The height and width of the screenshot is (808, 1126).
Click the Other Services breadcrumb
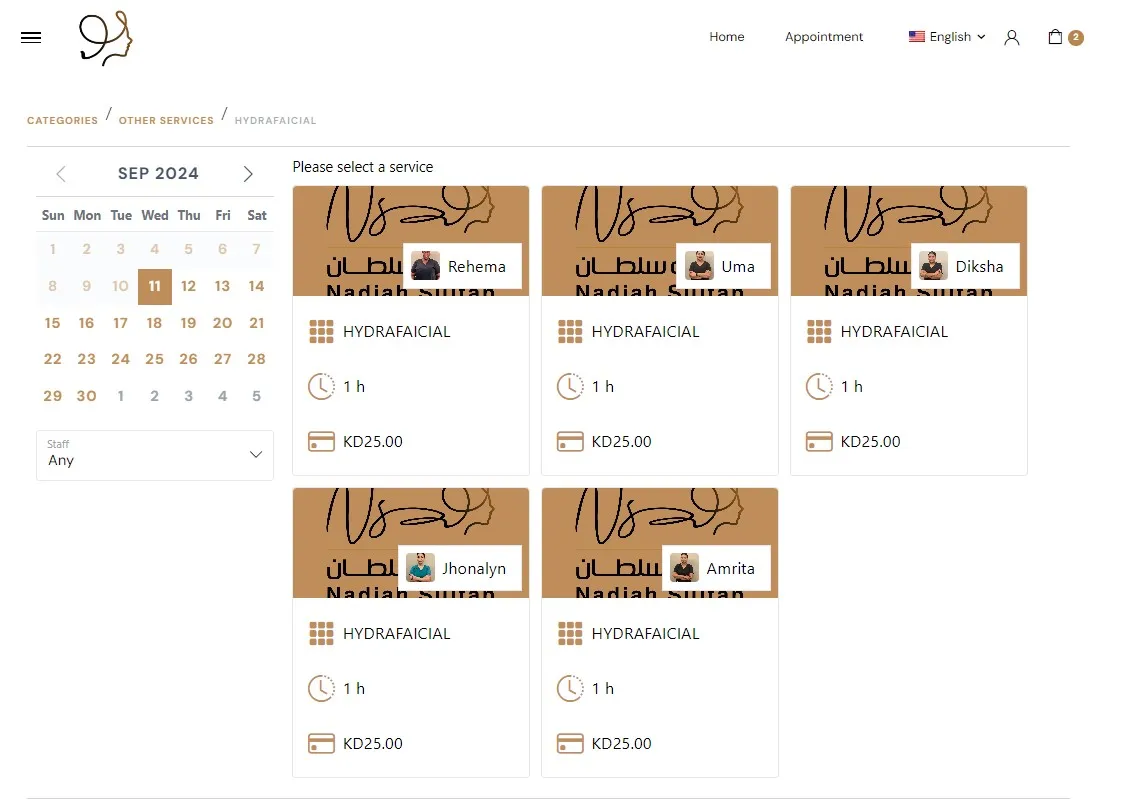(166, 121)
